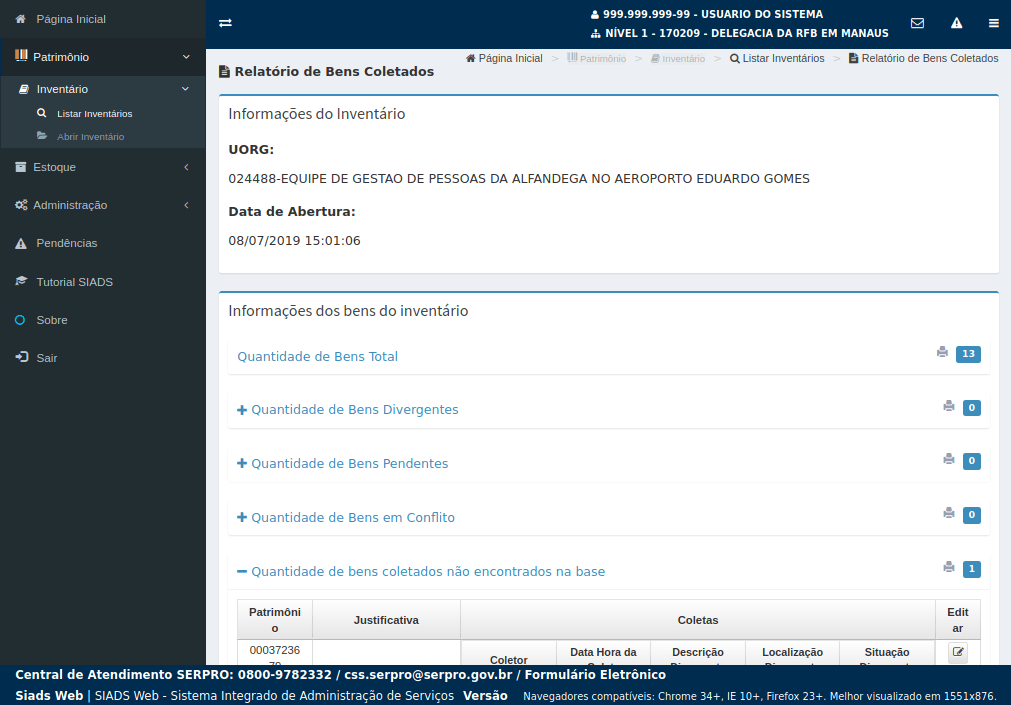Print the Bens em Conflito list
1011x705 pixels.
pos(948,513)
